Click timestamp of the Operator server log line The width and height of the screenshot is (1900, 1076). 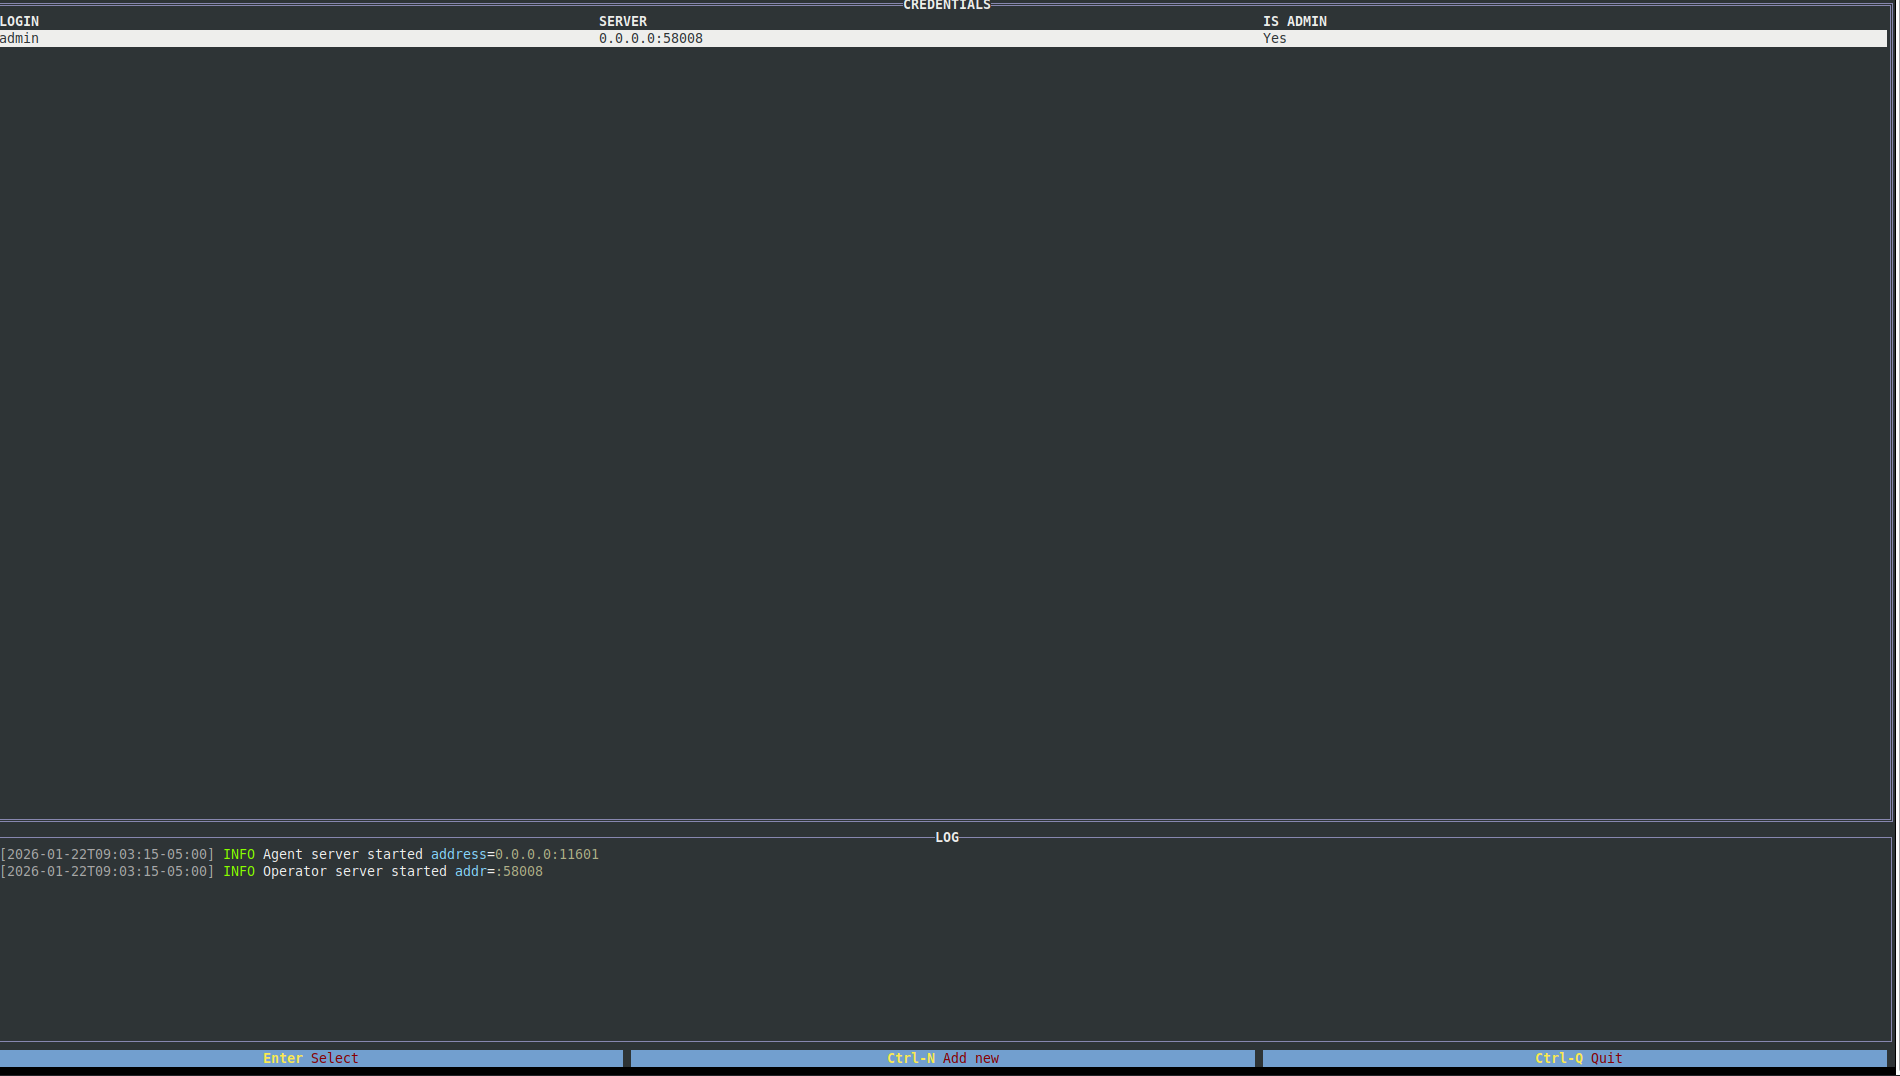tap(107, 871)
